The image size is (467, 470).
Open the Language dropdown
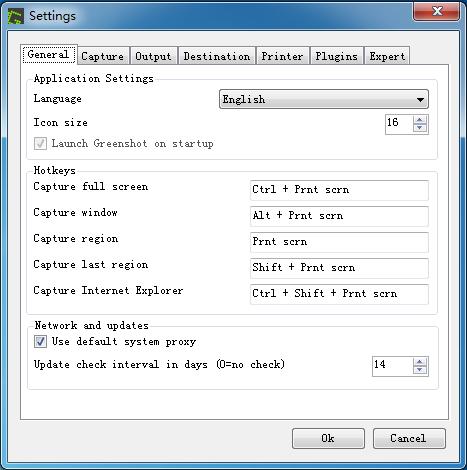[324, 99]
